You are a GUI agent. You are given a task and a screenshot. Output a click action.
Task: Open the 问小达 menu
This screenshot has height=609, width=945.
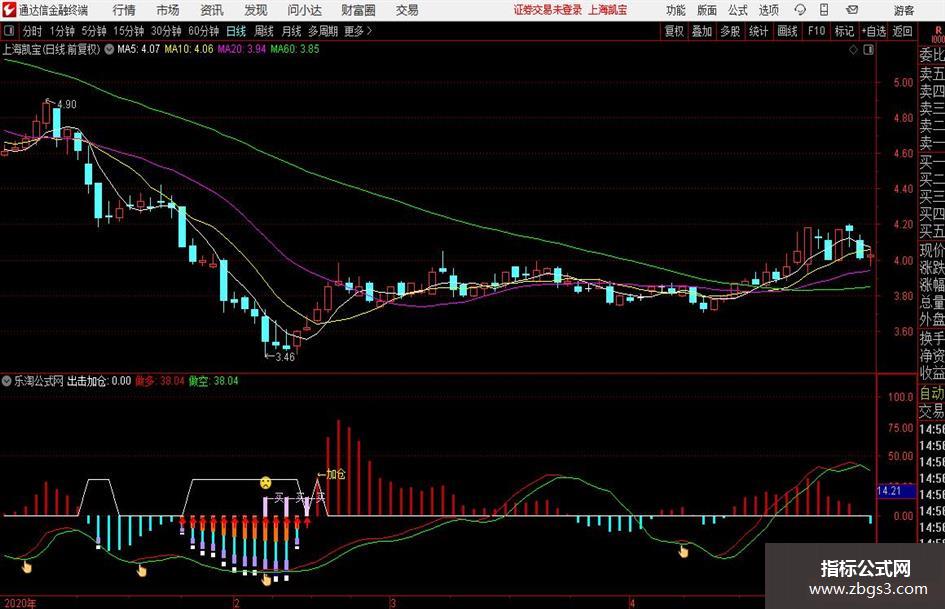click(304, 10)
